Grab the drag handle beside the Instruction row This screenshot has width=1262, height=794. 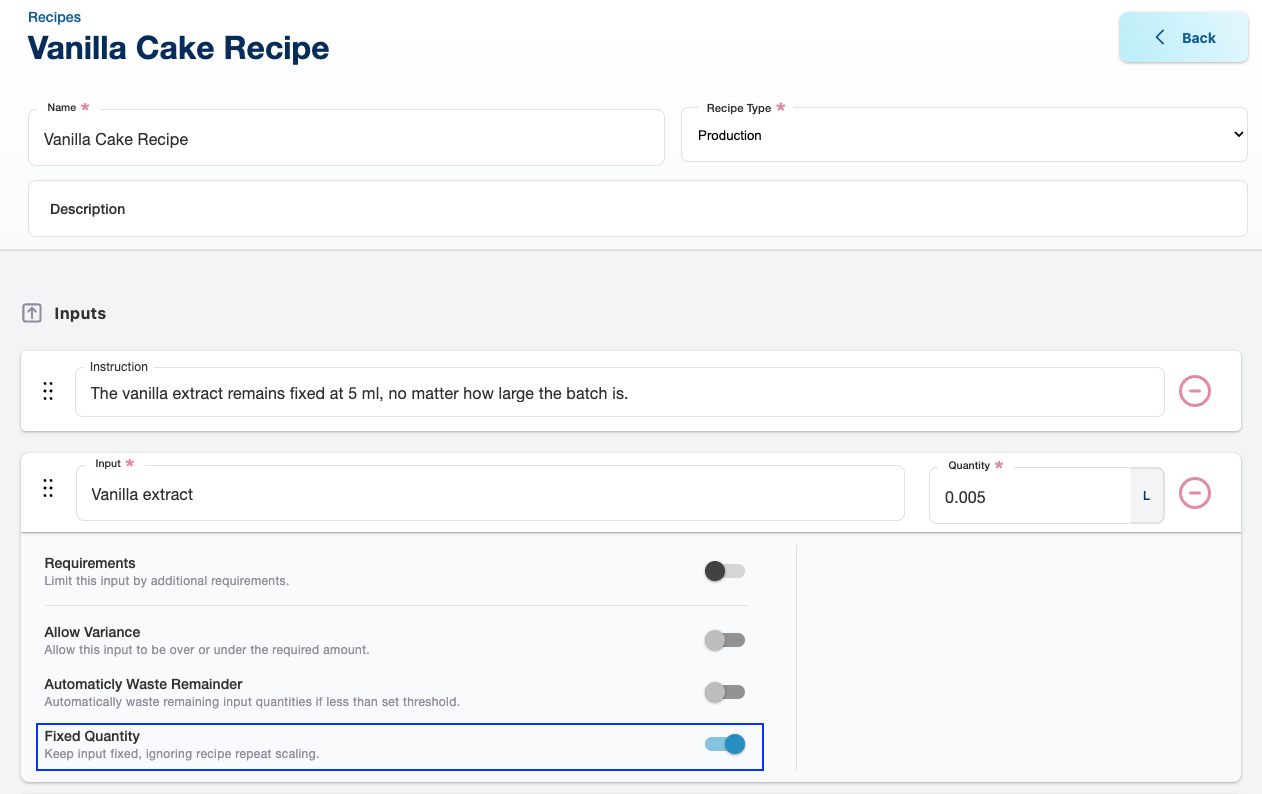click(x=48, y=391)
